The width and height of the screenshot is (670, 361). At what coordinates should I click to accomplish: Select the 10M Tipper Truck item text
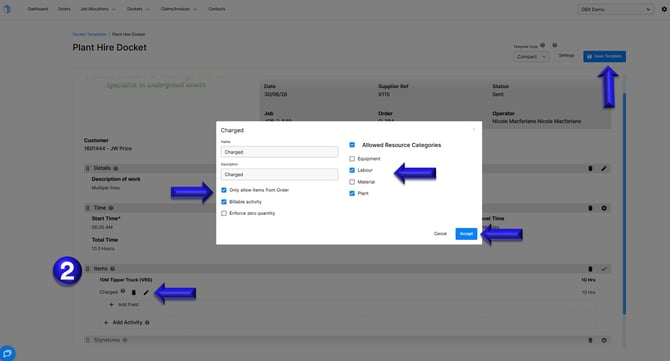(126, 280)
